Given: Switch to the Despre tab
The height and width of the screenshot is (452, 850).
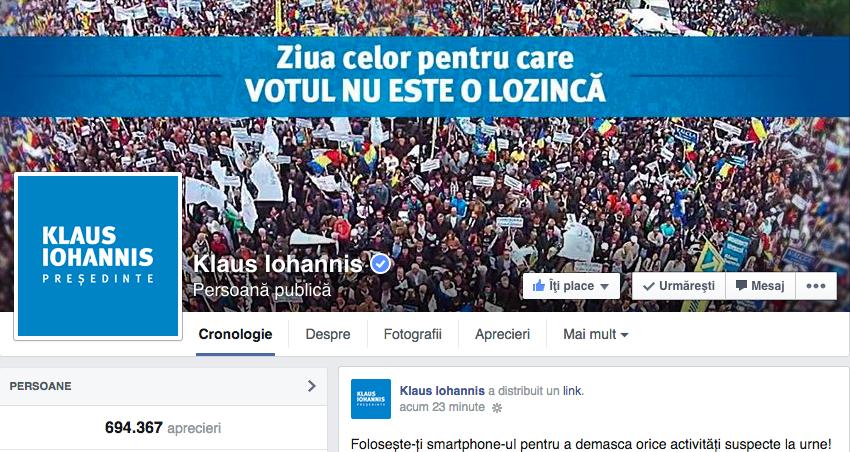Looking at the screenshot, I should click(x=328, y=334).
